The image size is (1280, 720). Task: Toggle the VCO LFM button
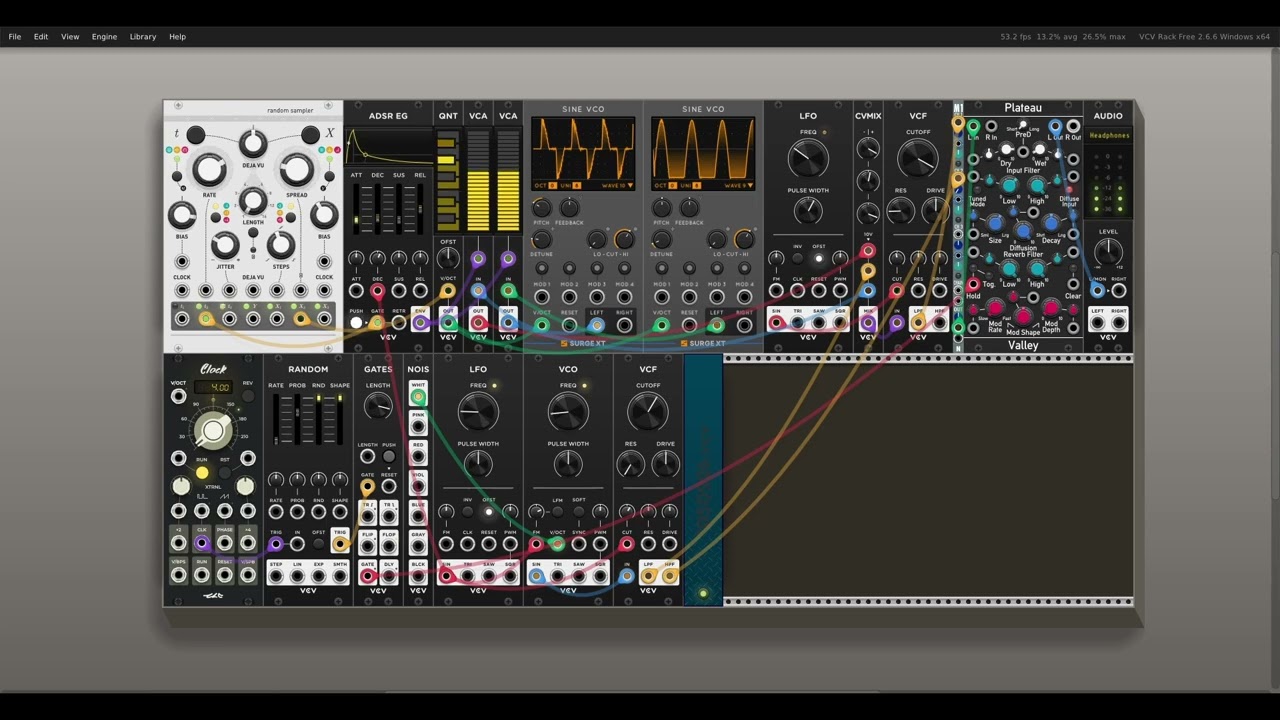click(557, 511)
